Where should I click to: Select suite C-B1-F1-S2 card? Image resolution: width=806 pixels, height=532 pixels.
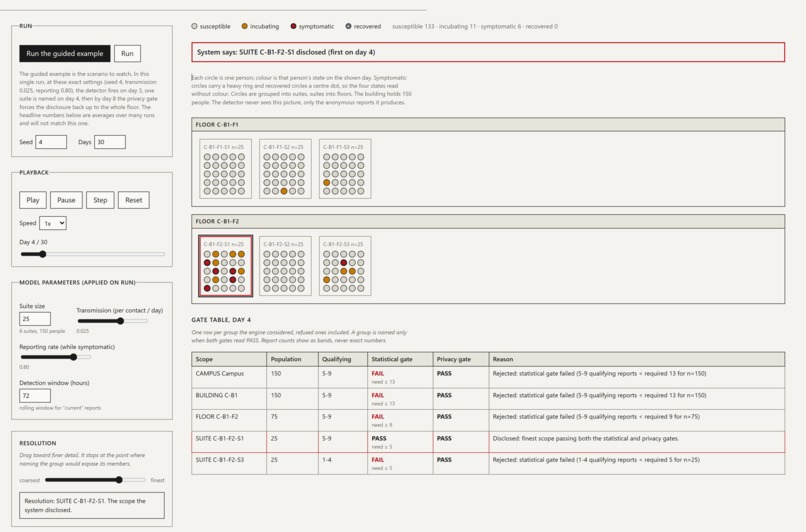click(285, 169)
